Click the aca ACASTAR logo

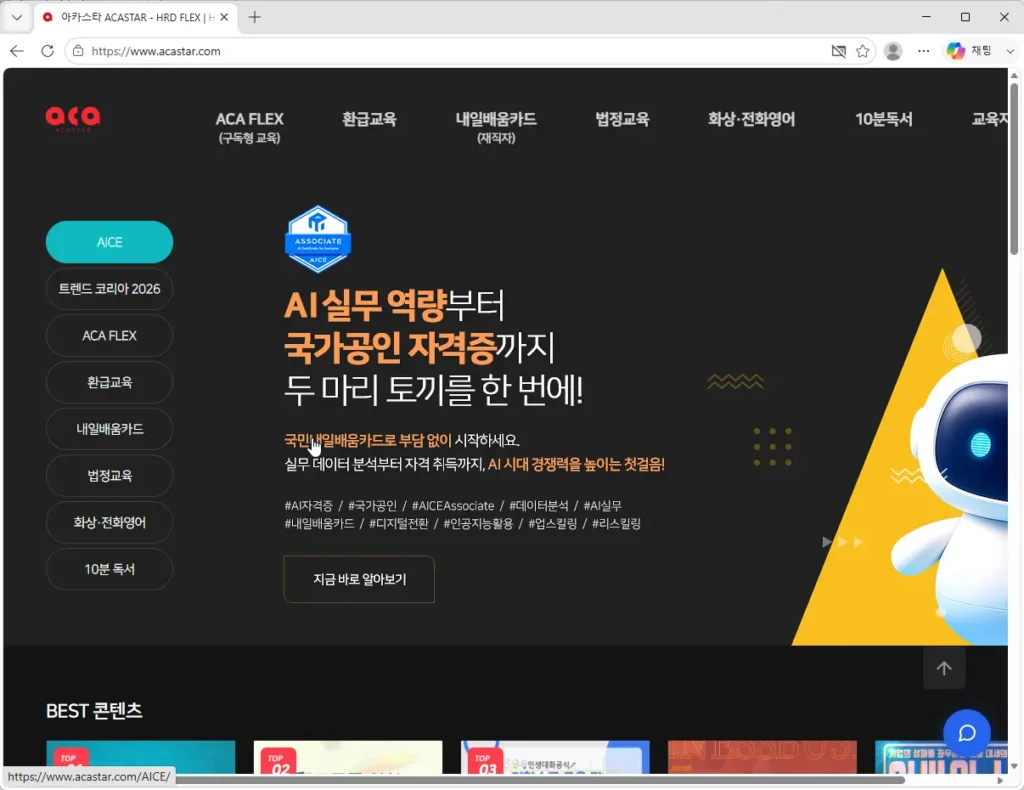tap(73, 119)
